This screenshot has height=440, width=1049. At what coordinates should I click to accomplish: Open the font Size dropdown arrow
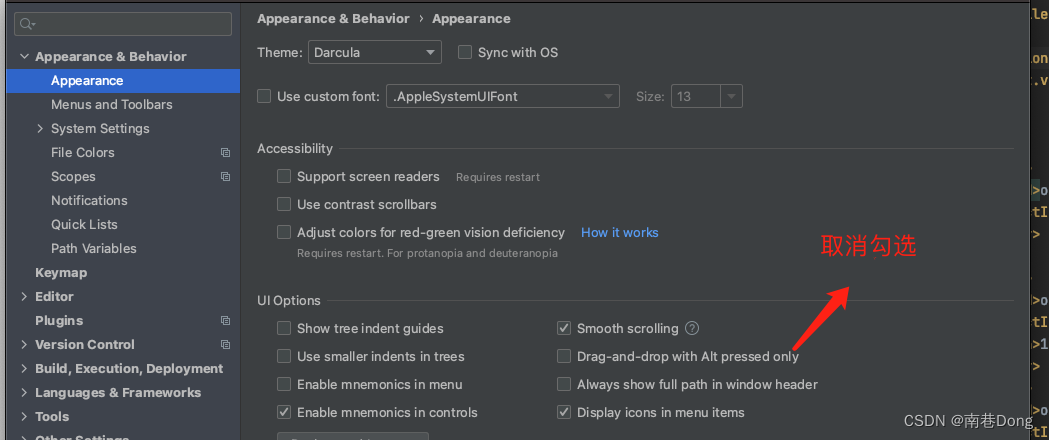731,96
